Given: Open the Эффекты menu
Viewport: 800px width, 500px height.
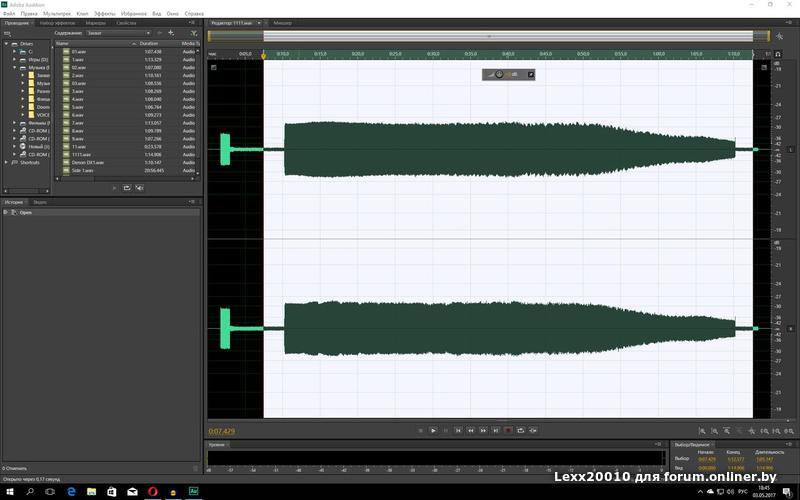Looking at the screenshot, I should pyautogui.click(x=105, y=14).
